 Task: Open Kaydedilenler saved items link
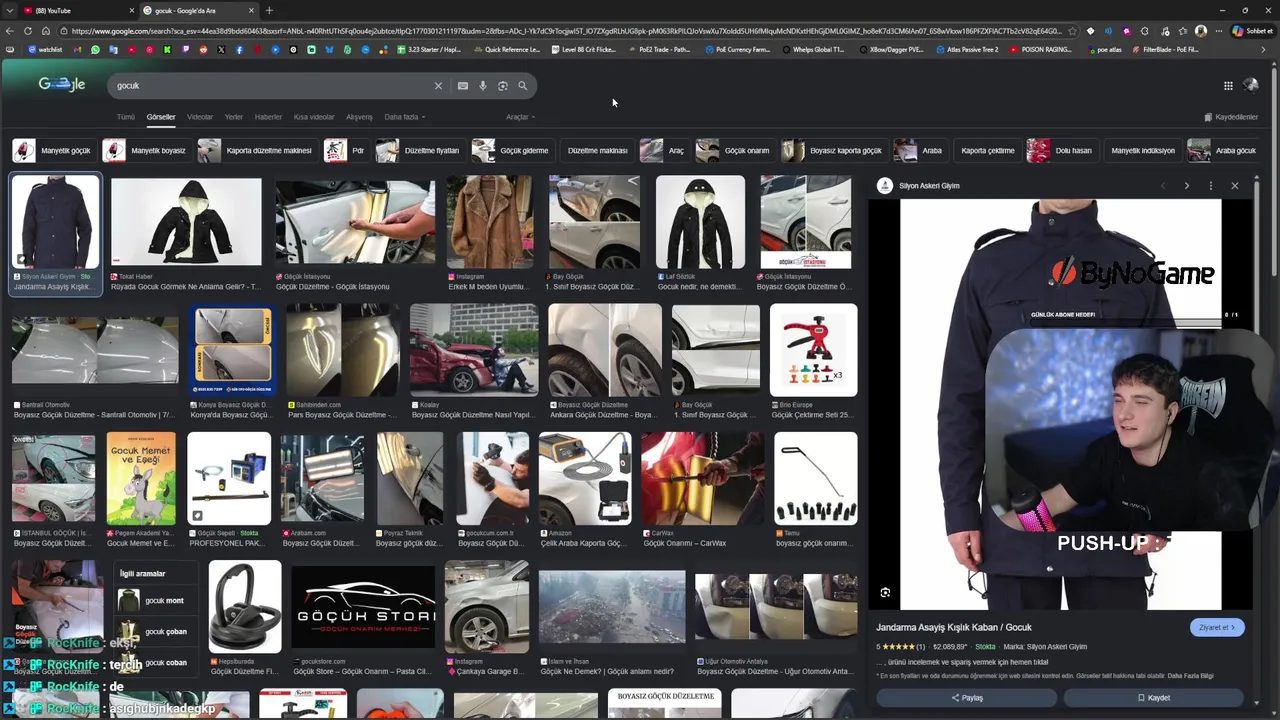pos(1231,117)
